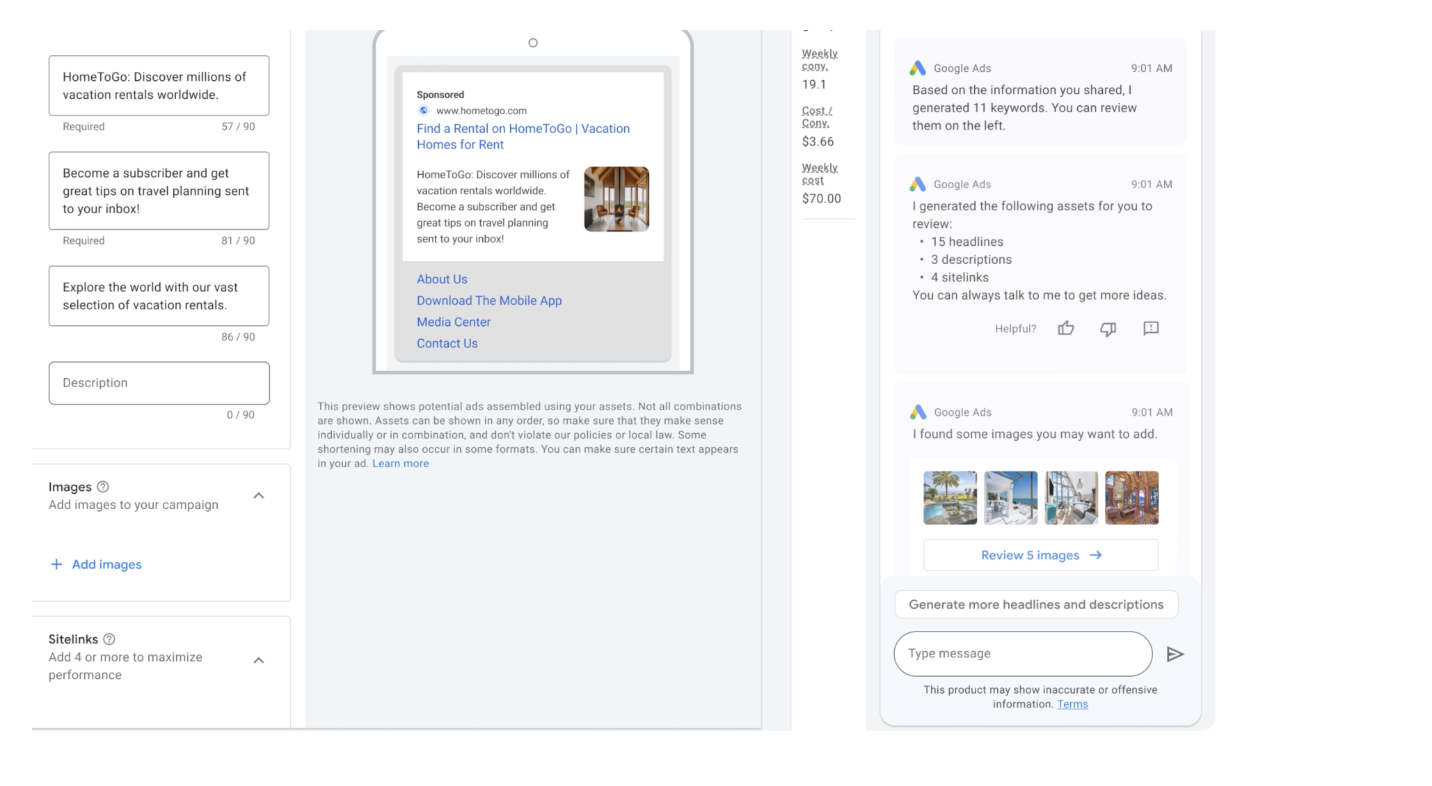Open the Learn more link
1432x786 pixels.
pos(400,464)
